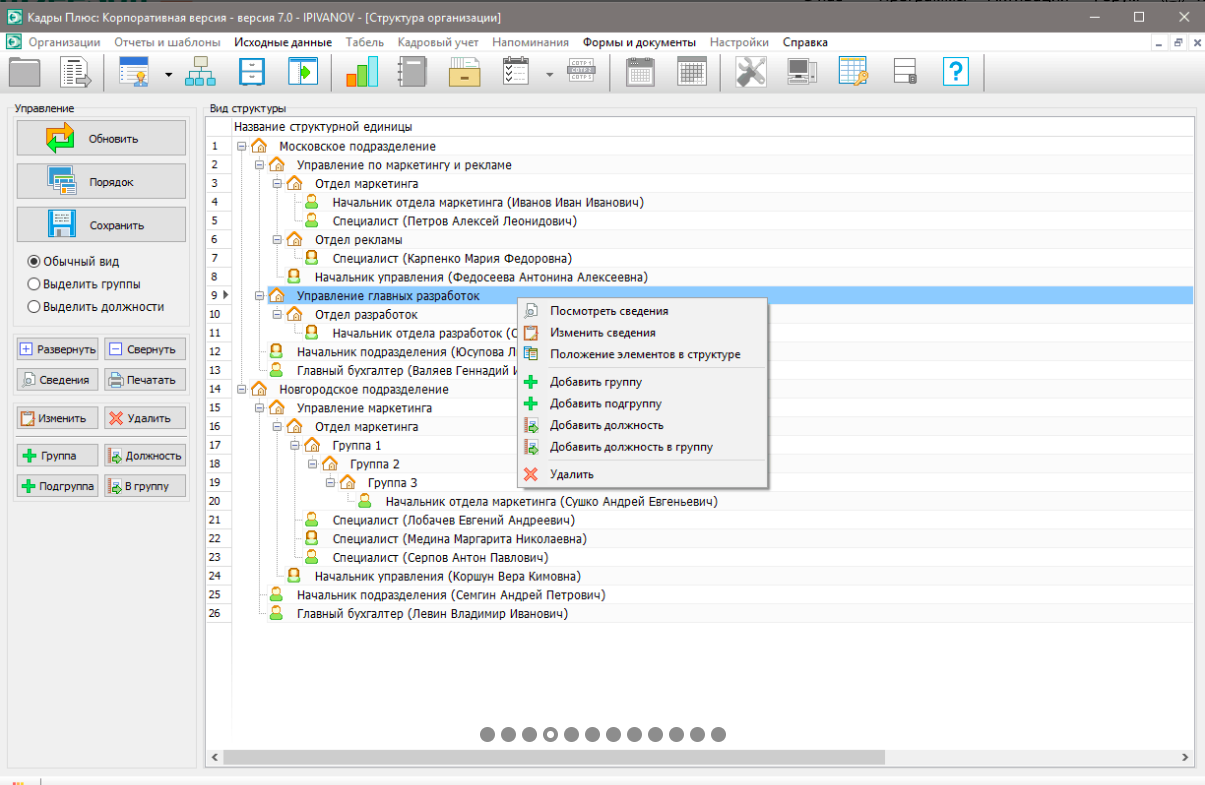Click the Обновить button
The height and width of the screenshot is (785, 1205).
[x=101, y=138]
